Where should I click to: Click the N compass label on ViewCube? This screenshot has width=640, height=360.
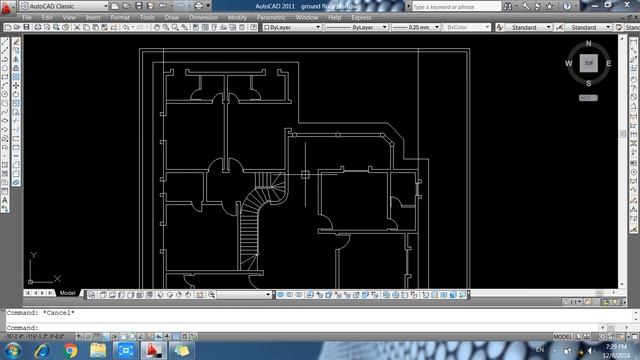tap(588, 43)
